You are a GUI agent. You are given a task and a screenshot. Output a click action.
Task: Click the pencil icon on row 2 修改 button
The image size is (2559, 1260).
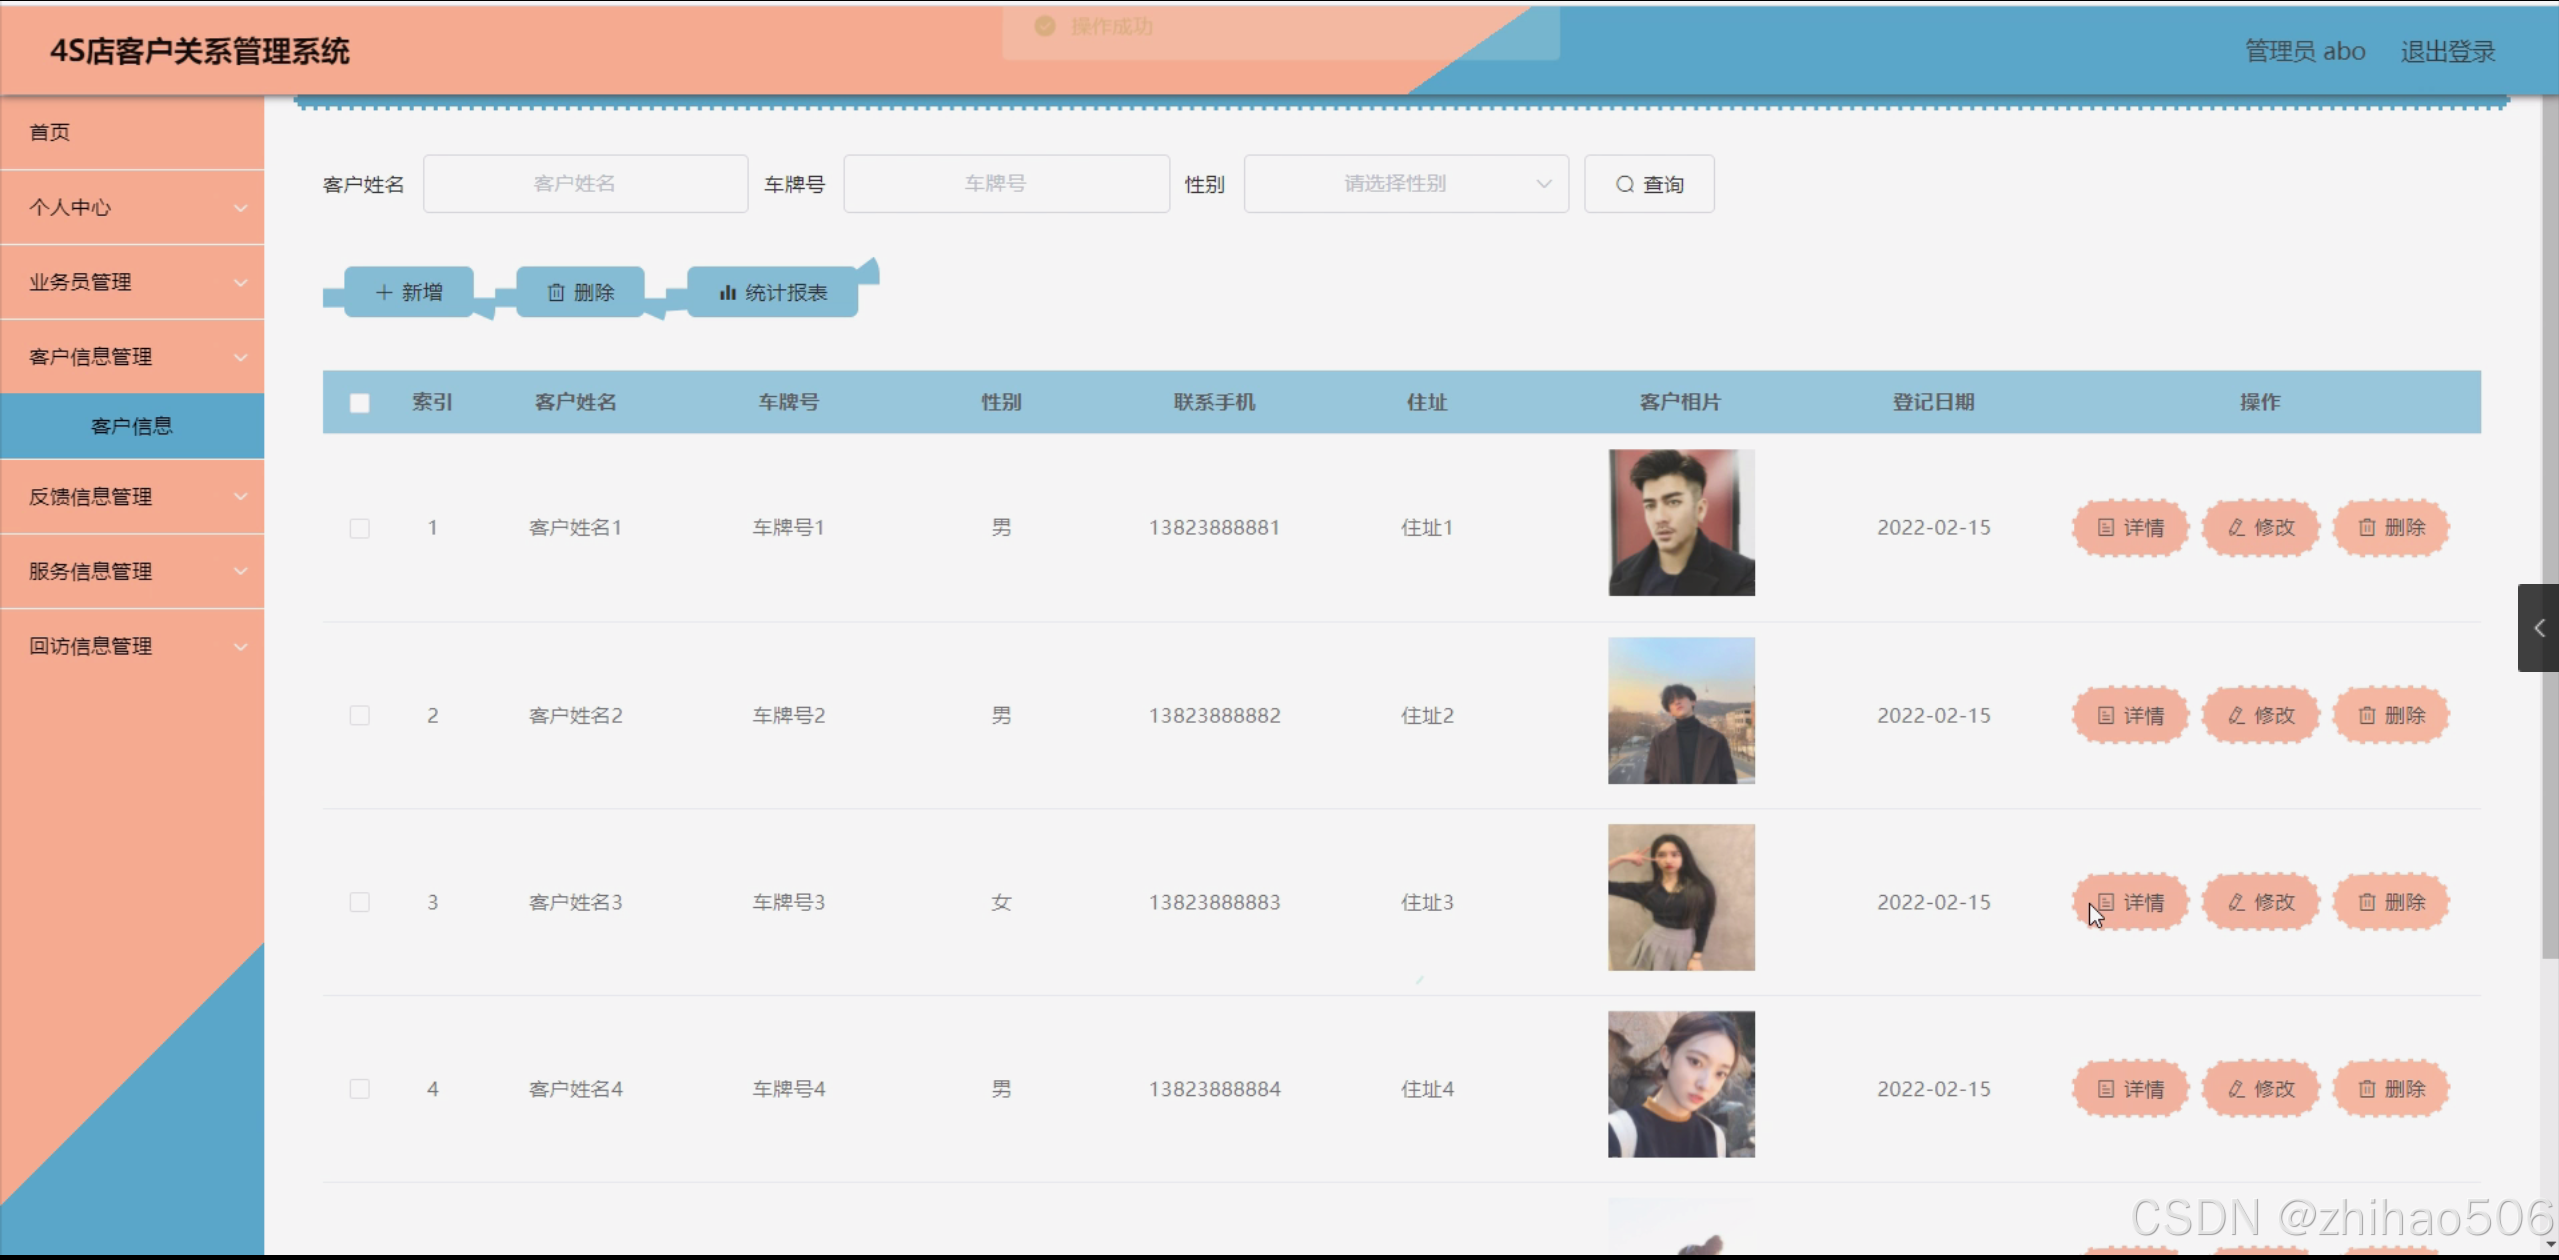(x=2235, y=714)
